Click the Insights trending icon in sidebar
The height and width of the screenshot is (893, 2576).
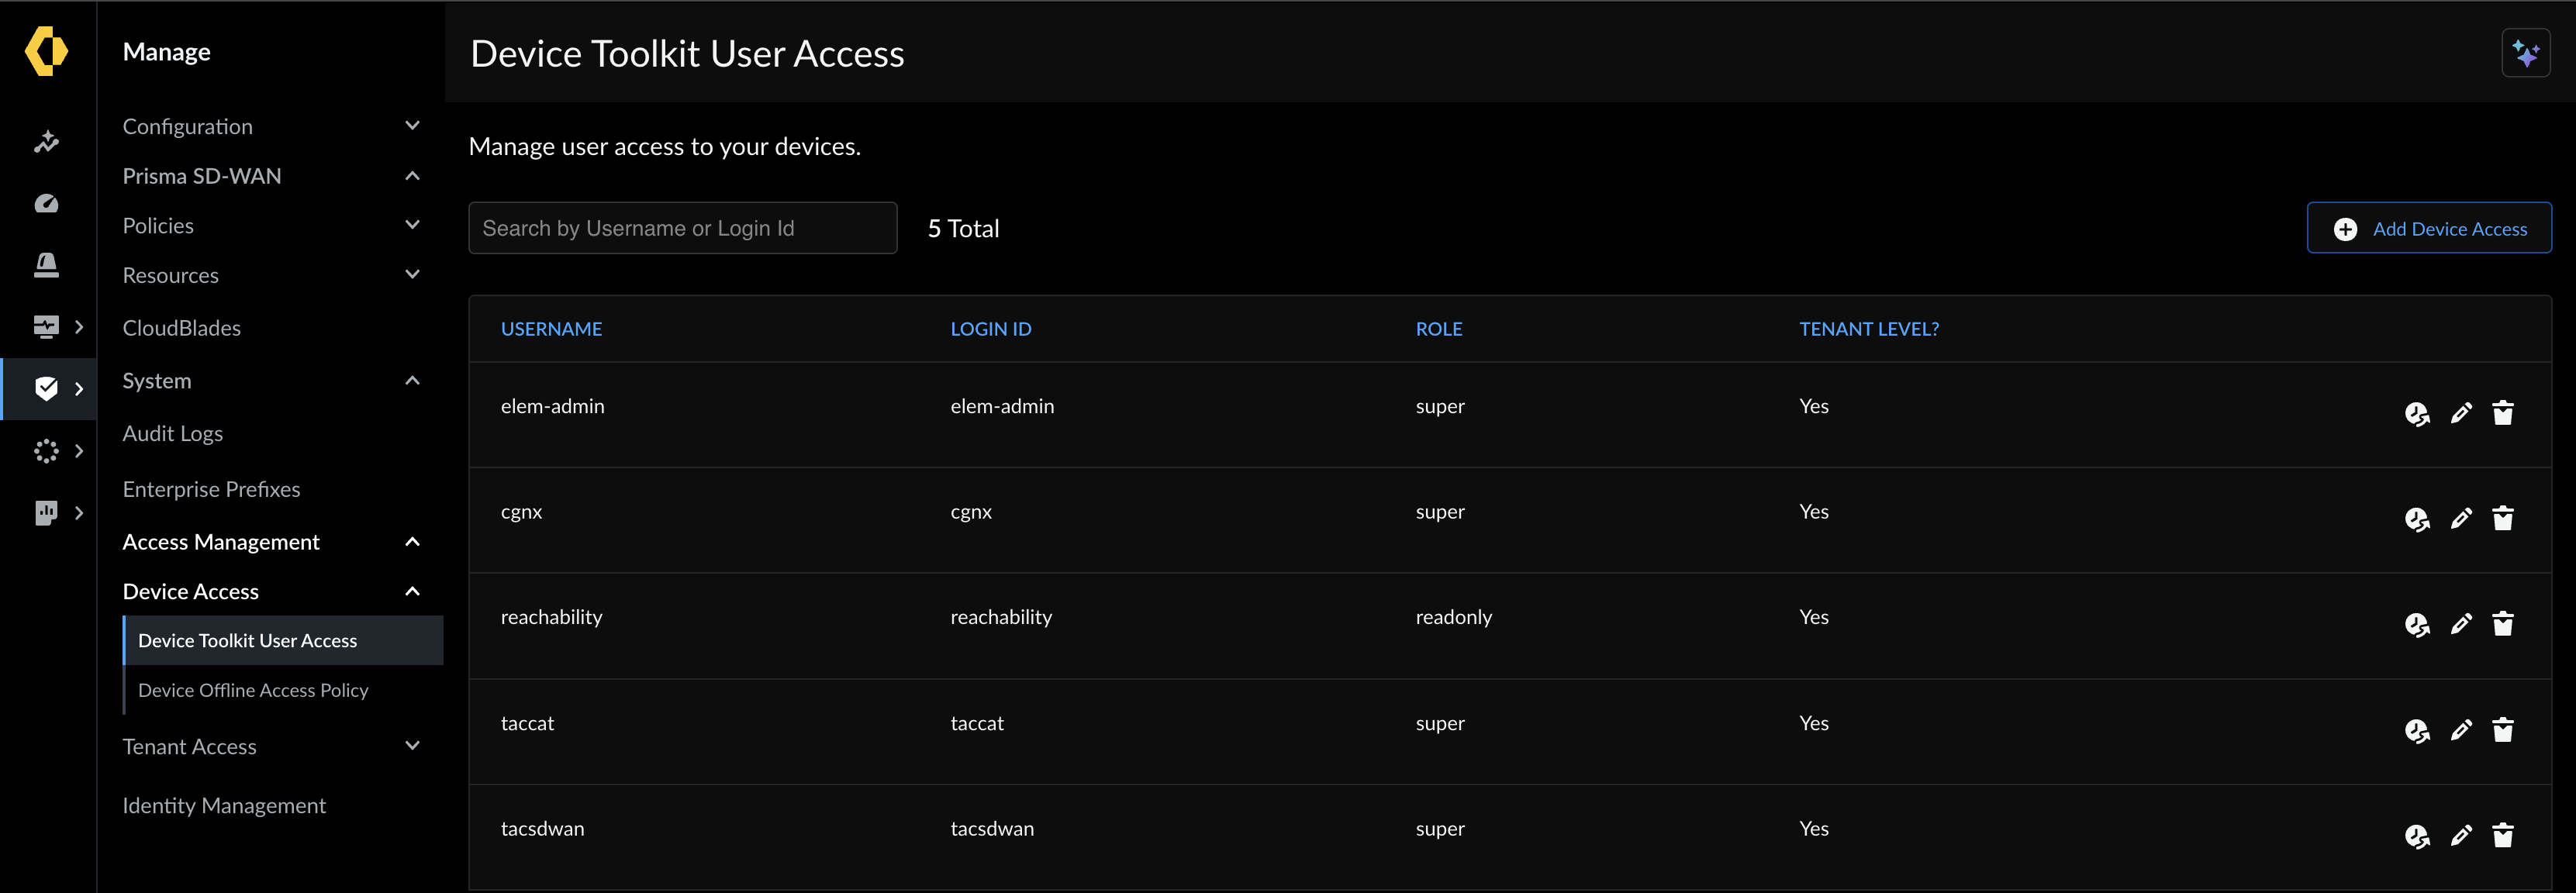click(47, 141)
